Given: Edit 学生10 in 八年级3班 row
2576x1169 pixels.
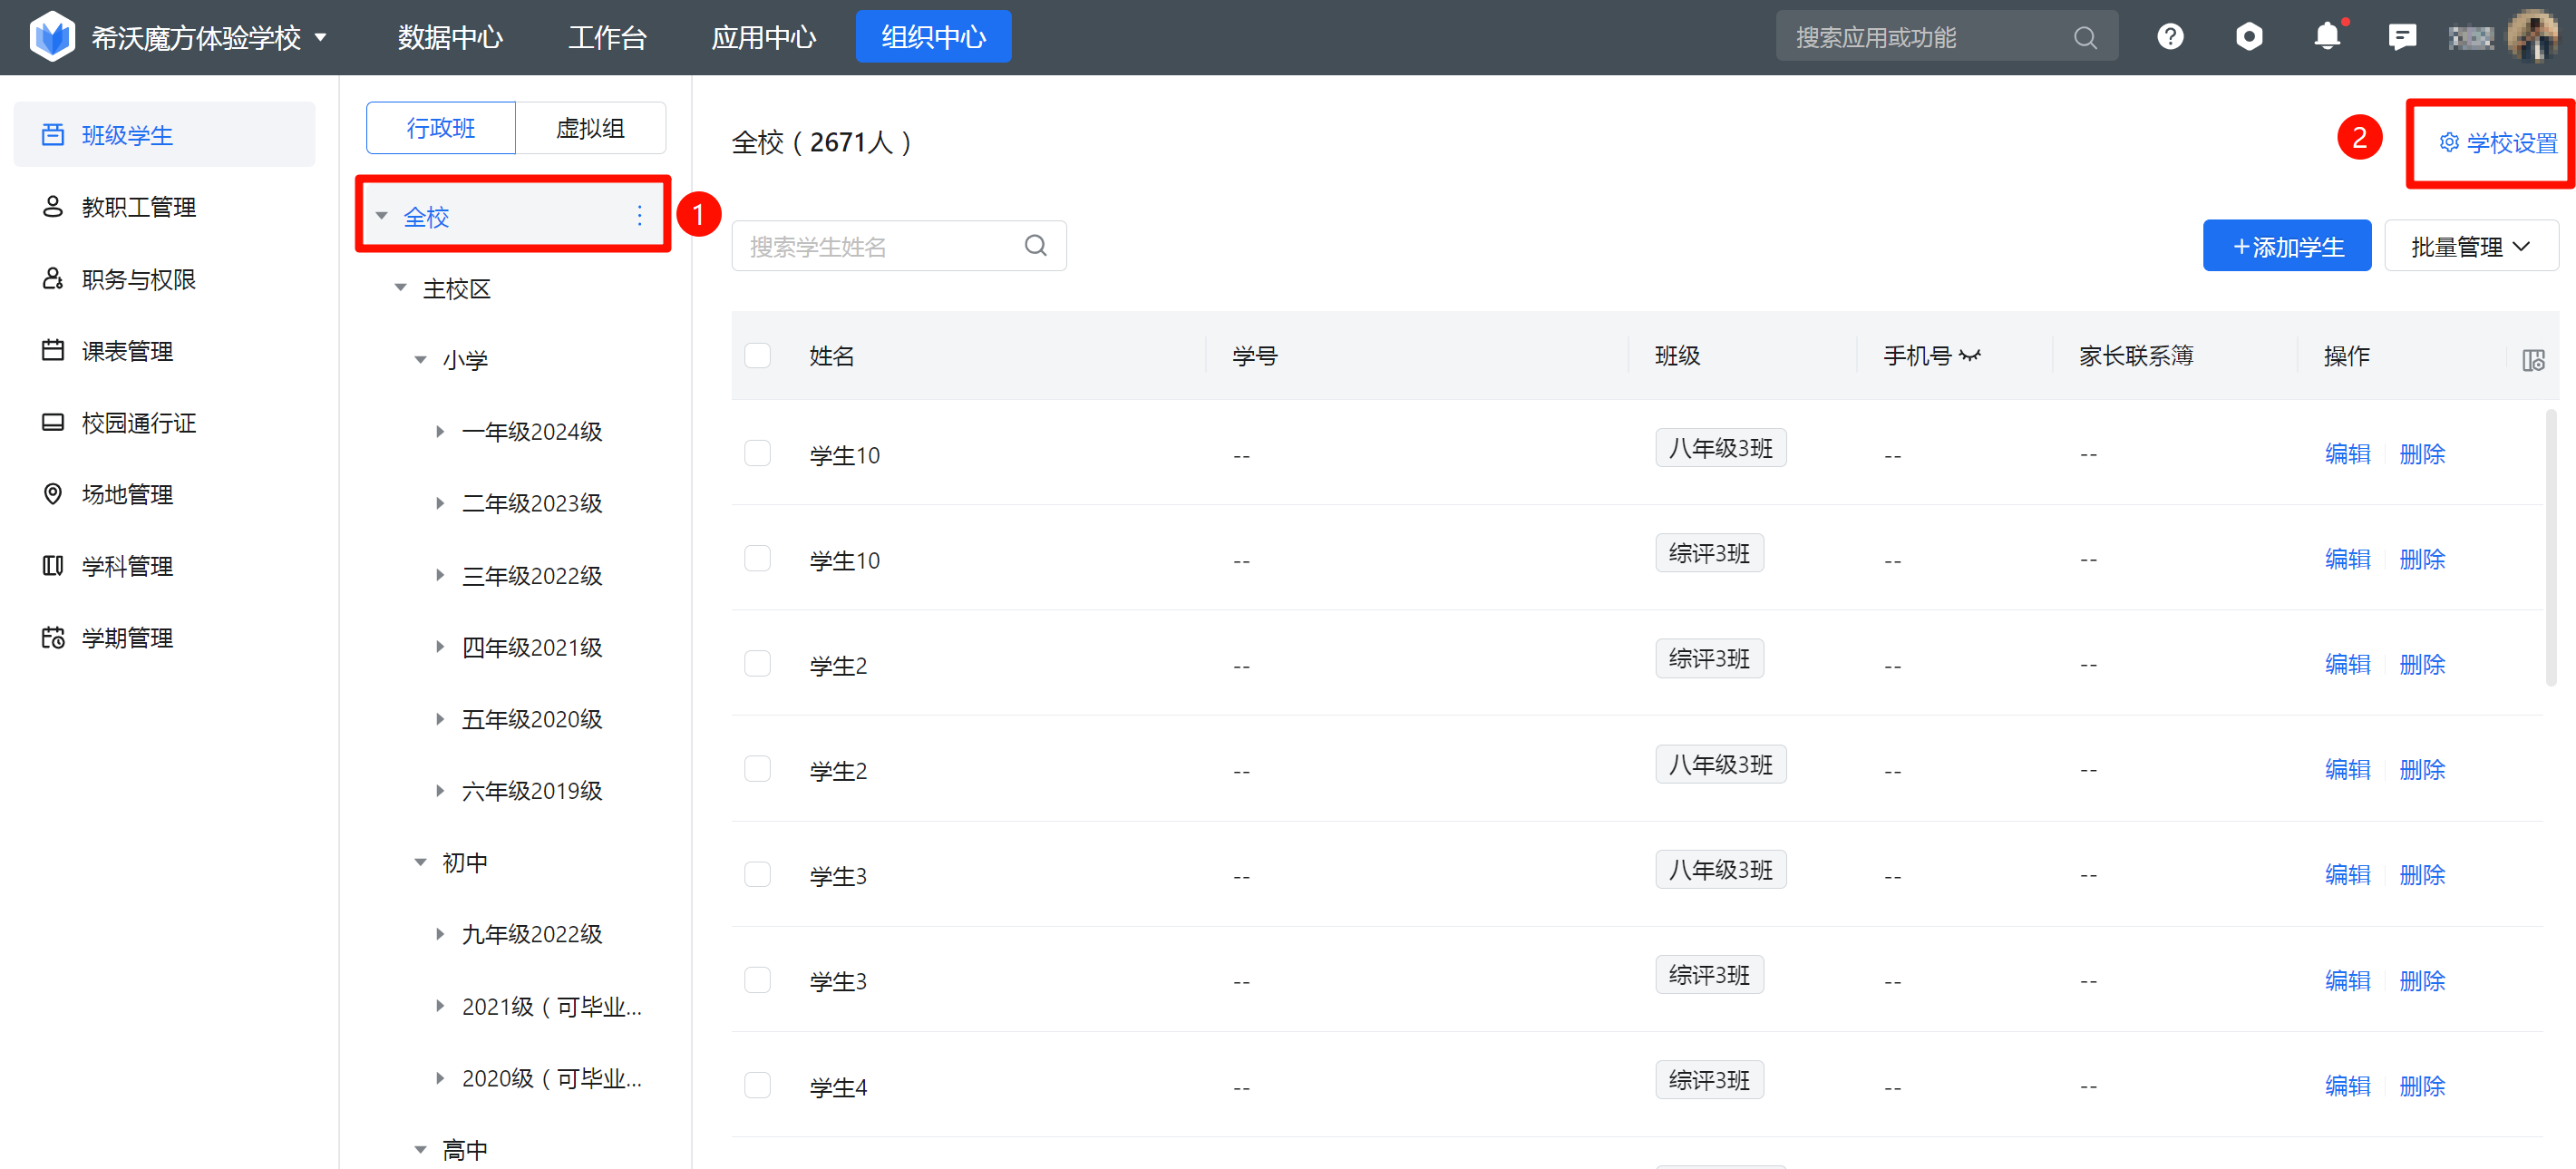Looking at the screenshot, I should click(x=2347, y=454).
